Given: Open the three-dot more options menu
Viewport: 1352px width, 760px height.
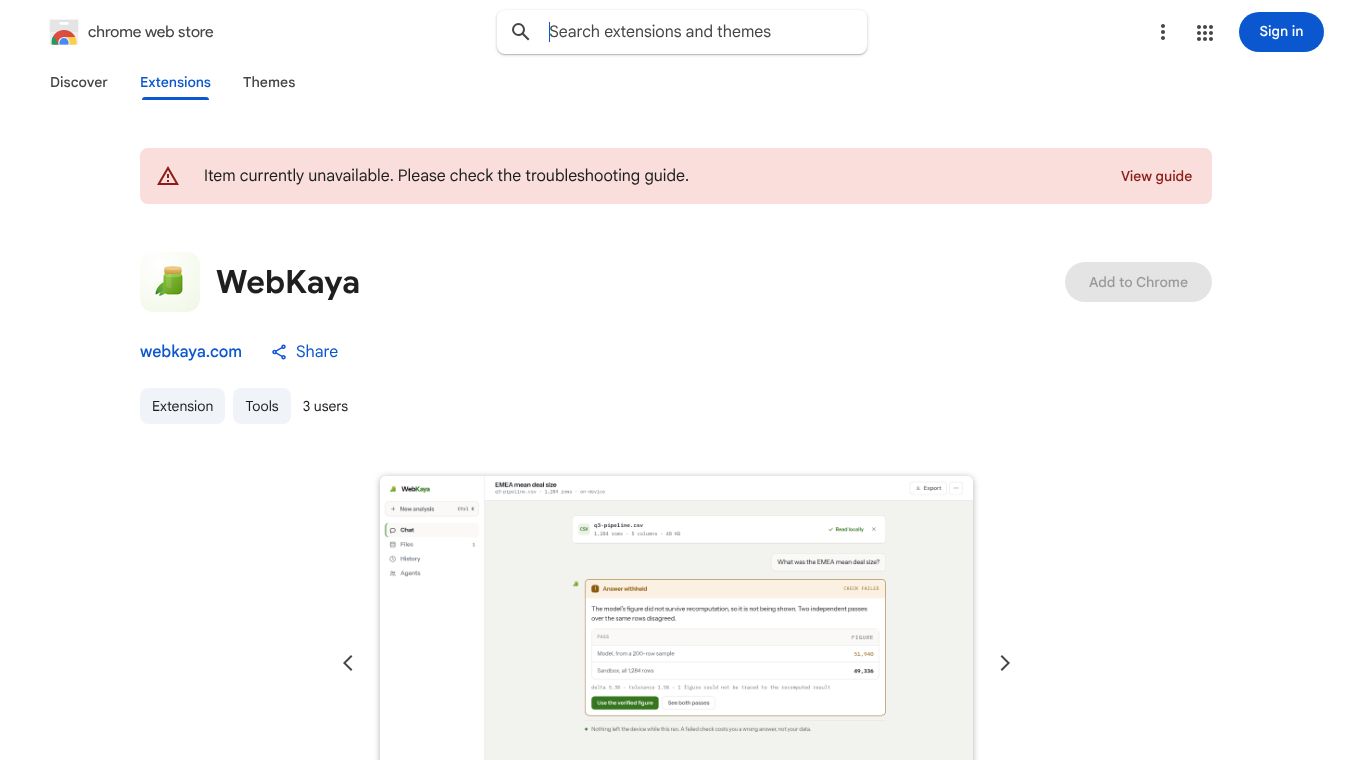Looking at the screenshot, I should tap(1162, 32).
